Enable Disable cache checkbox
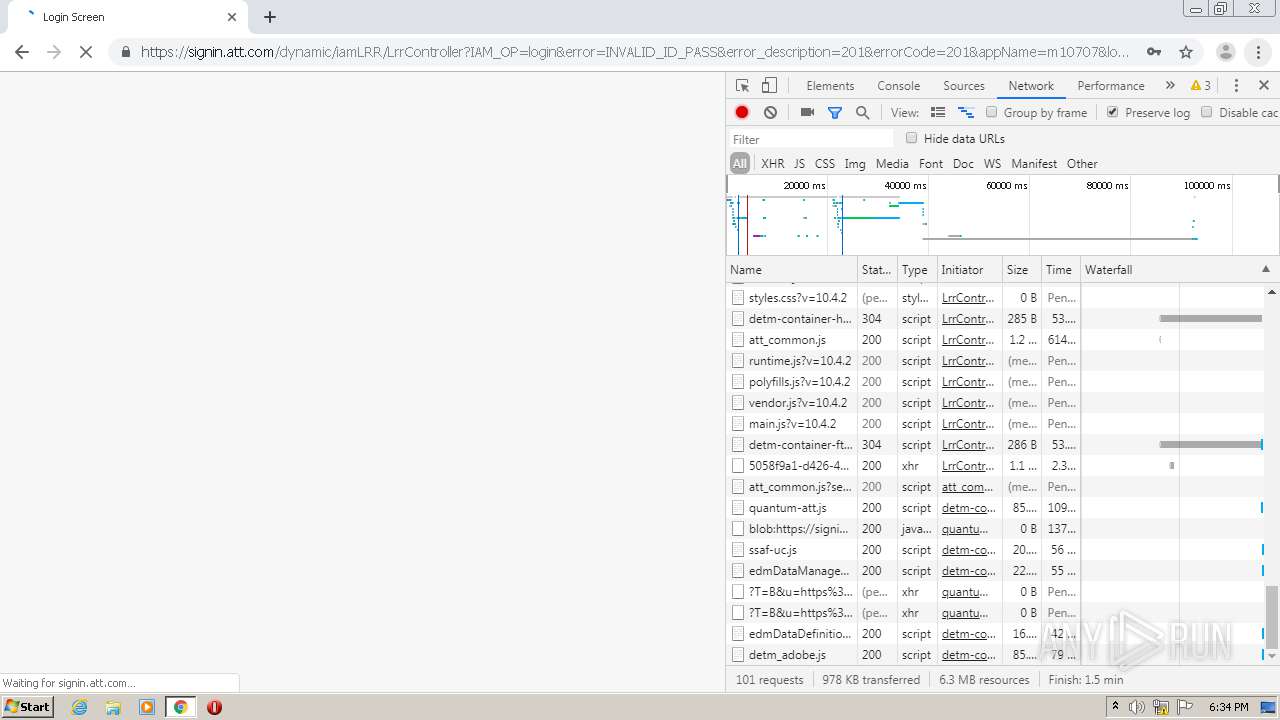Image resolution: width=1280 pixels, height=720 pixels. (x=1207, y=112)
